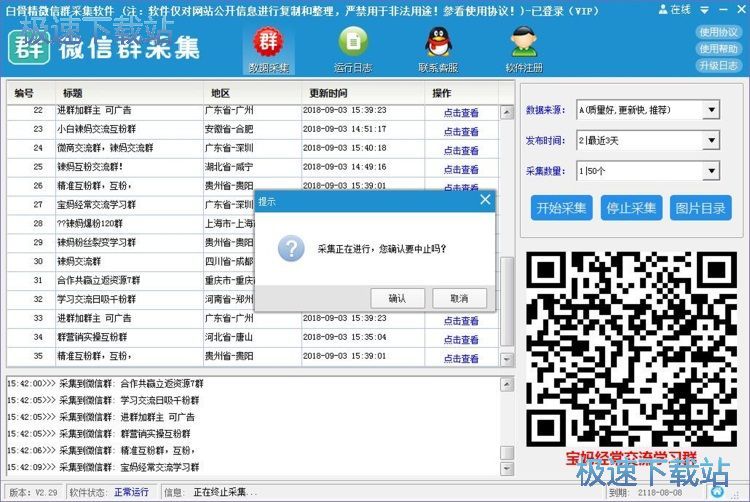The width and height of the screenshot is (750, 502).
Task: Select row 群营销实操互粉群
Action: (x=253, y=337)
